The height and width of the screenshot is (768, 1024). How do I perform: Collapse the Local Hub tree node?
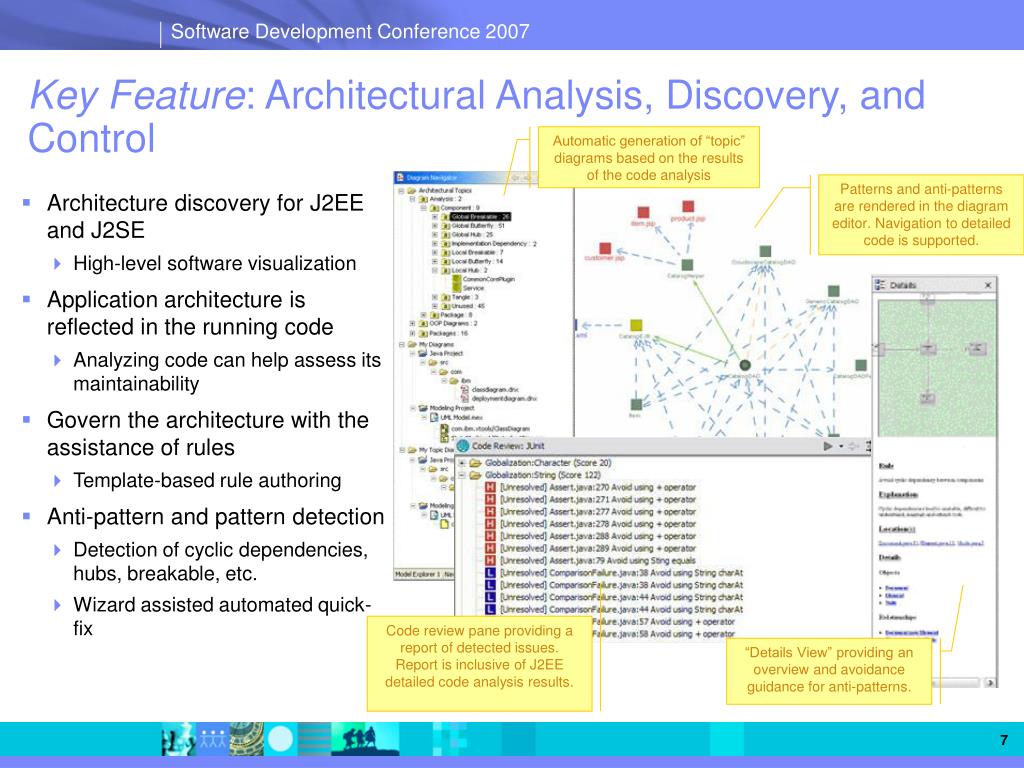pos(435,270)
